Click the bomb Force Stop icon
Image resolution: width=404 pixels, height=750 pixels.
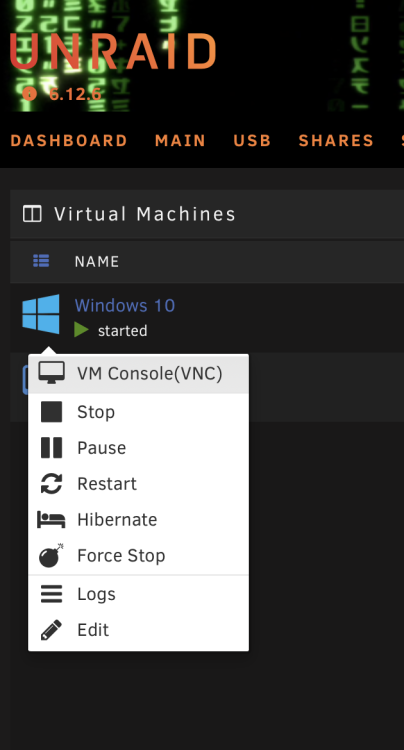(51, 555)
